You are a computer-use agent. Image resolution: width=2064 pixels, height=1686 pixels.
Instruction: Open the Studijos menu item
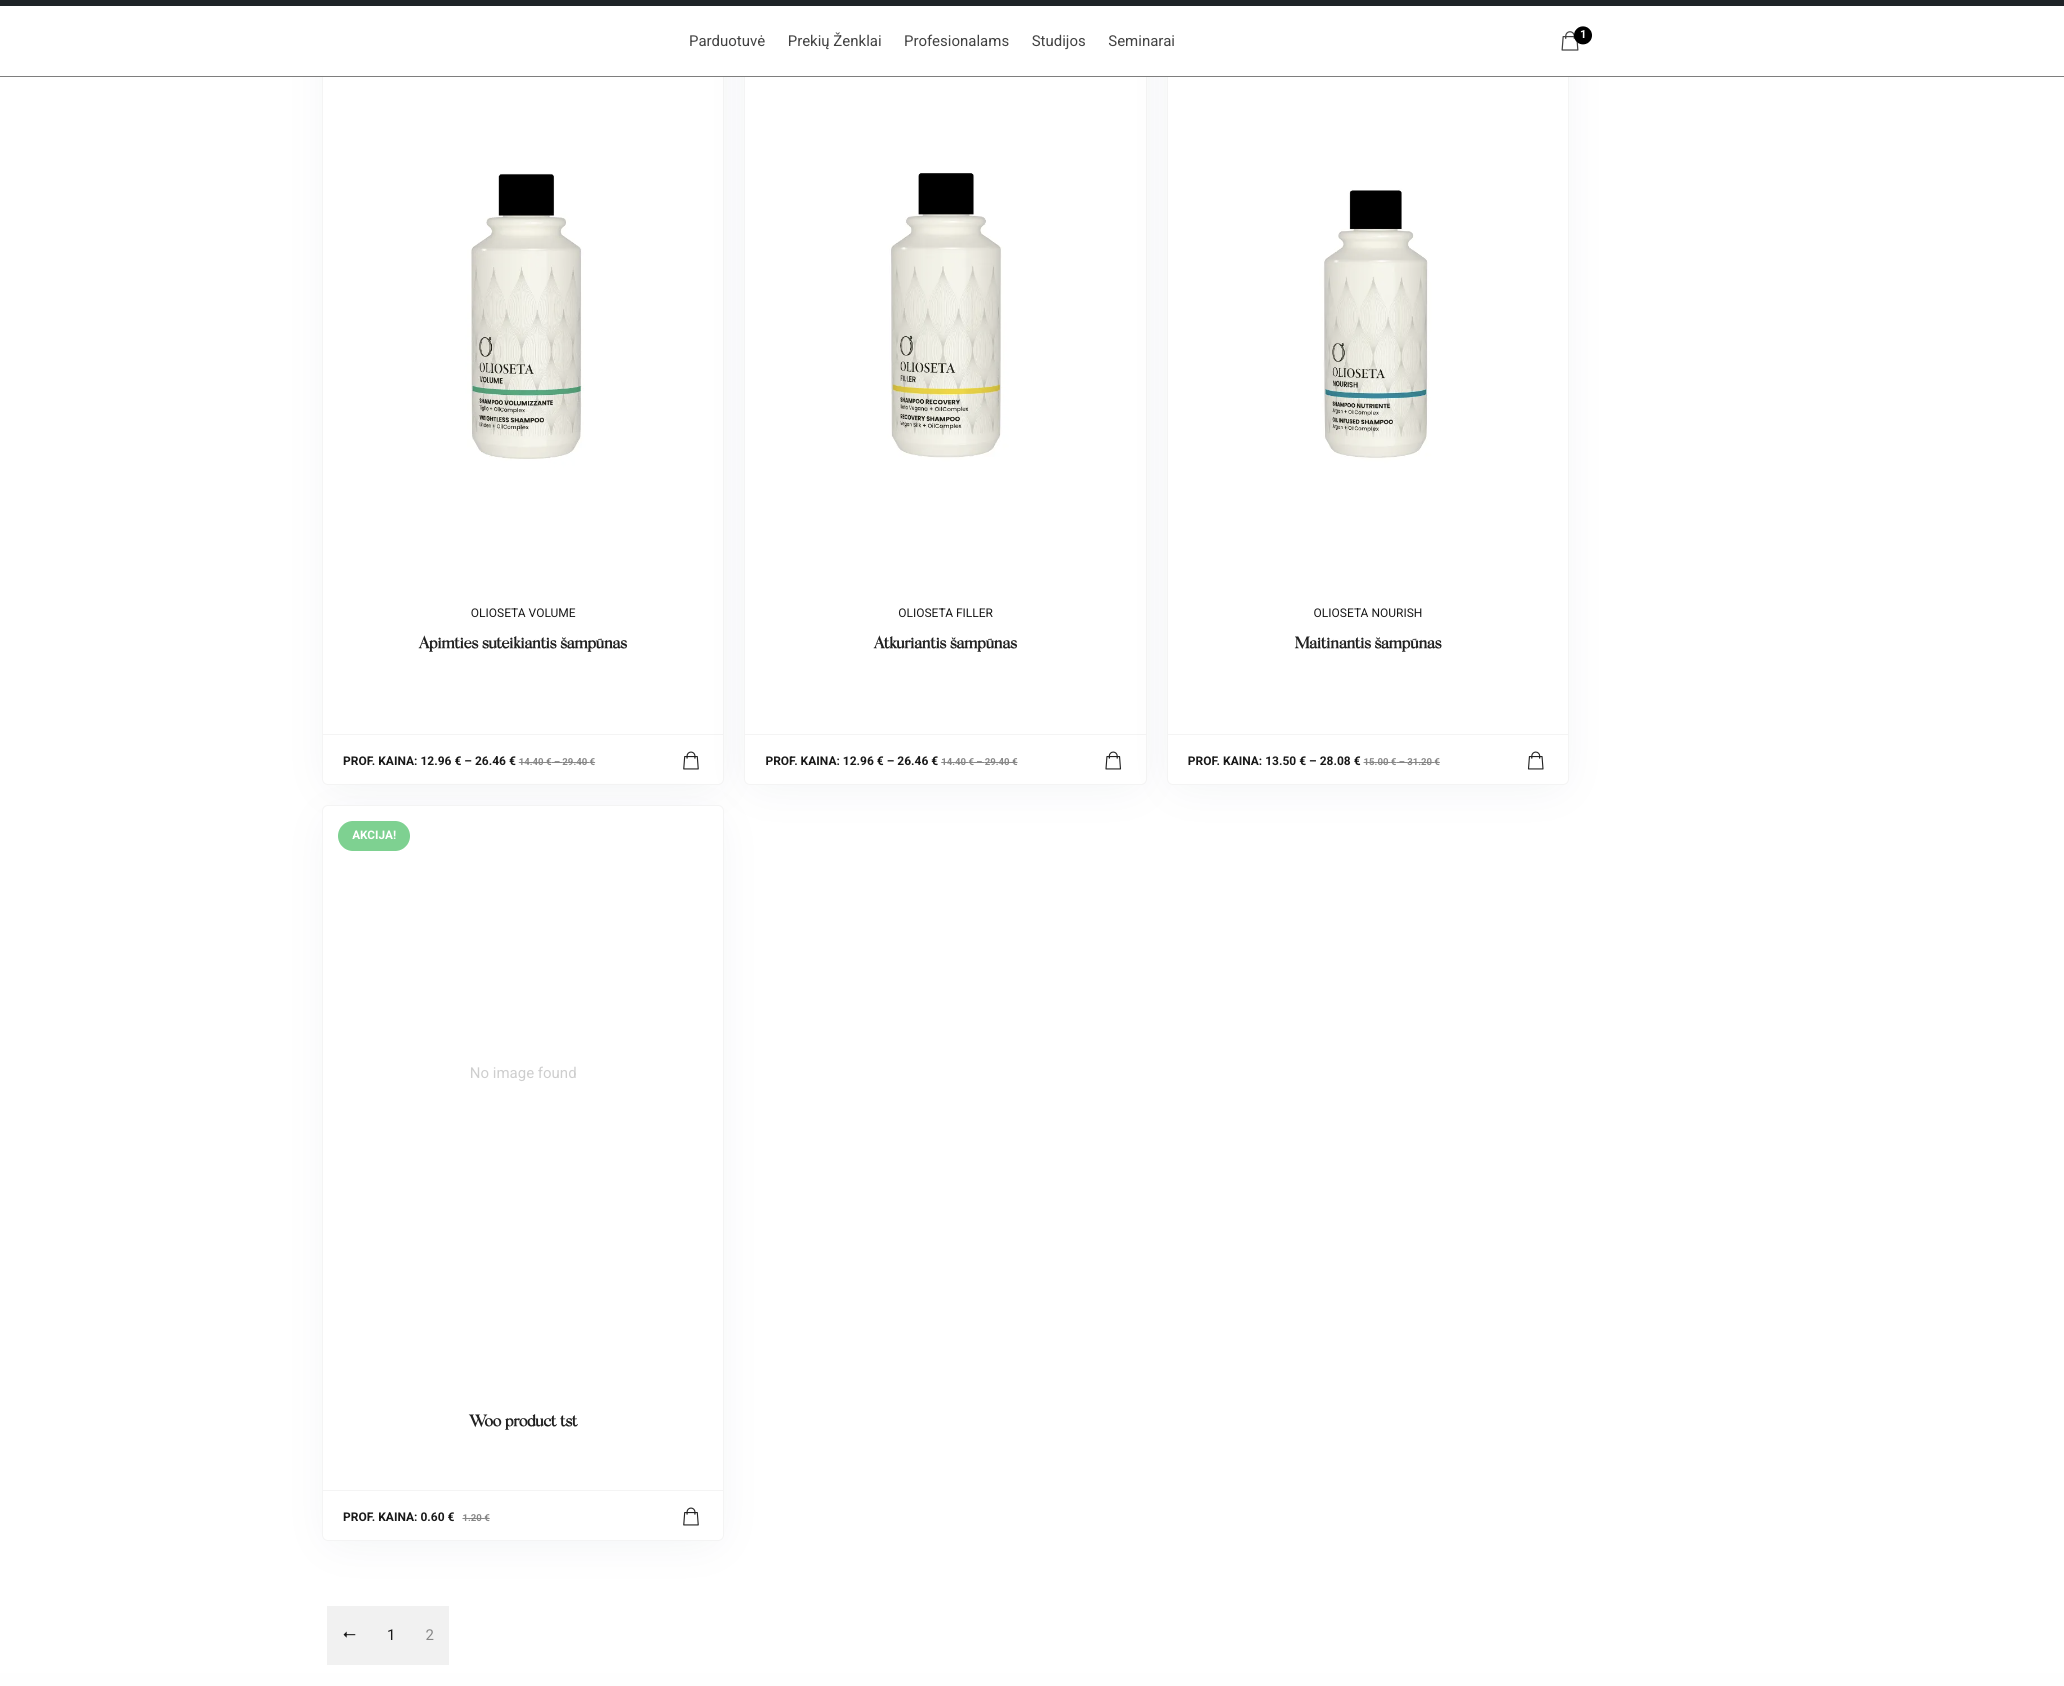[x=1058, y=41]
